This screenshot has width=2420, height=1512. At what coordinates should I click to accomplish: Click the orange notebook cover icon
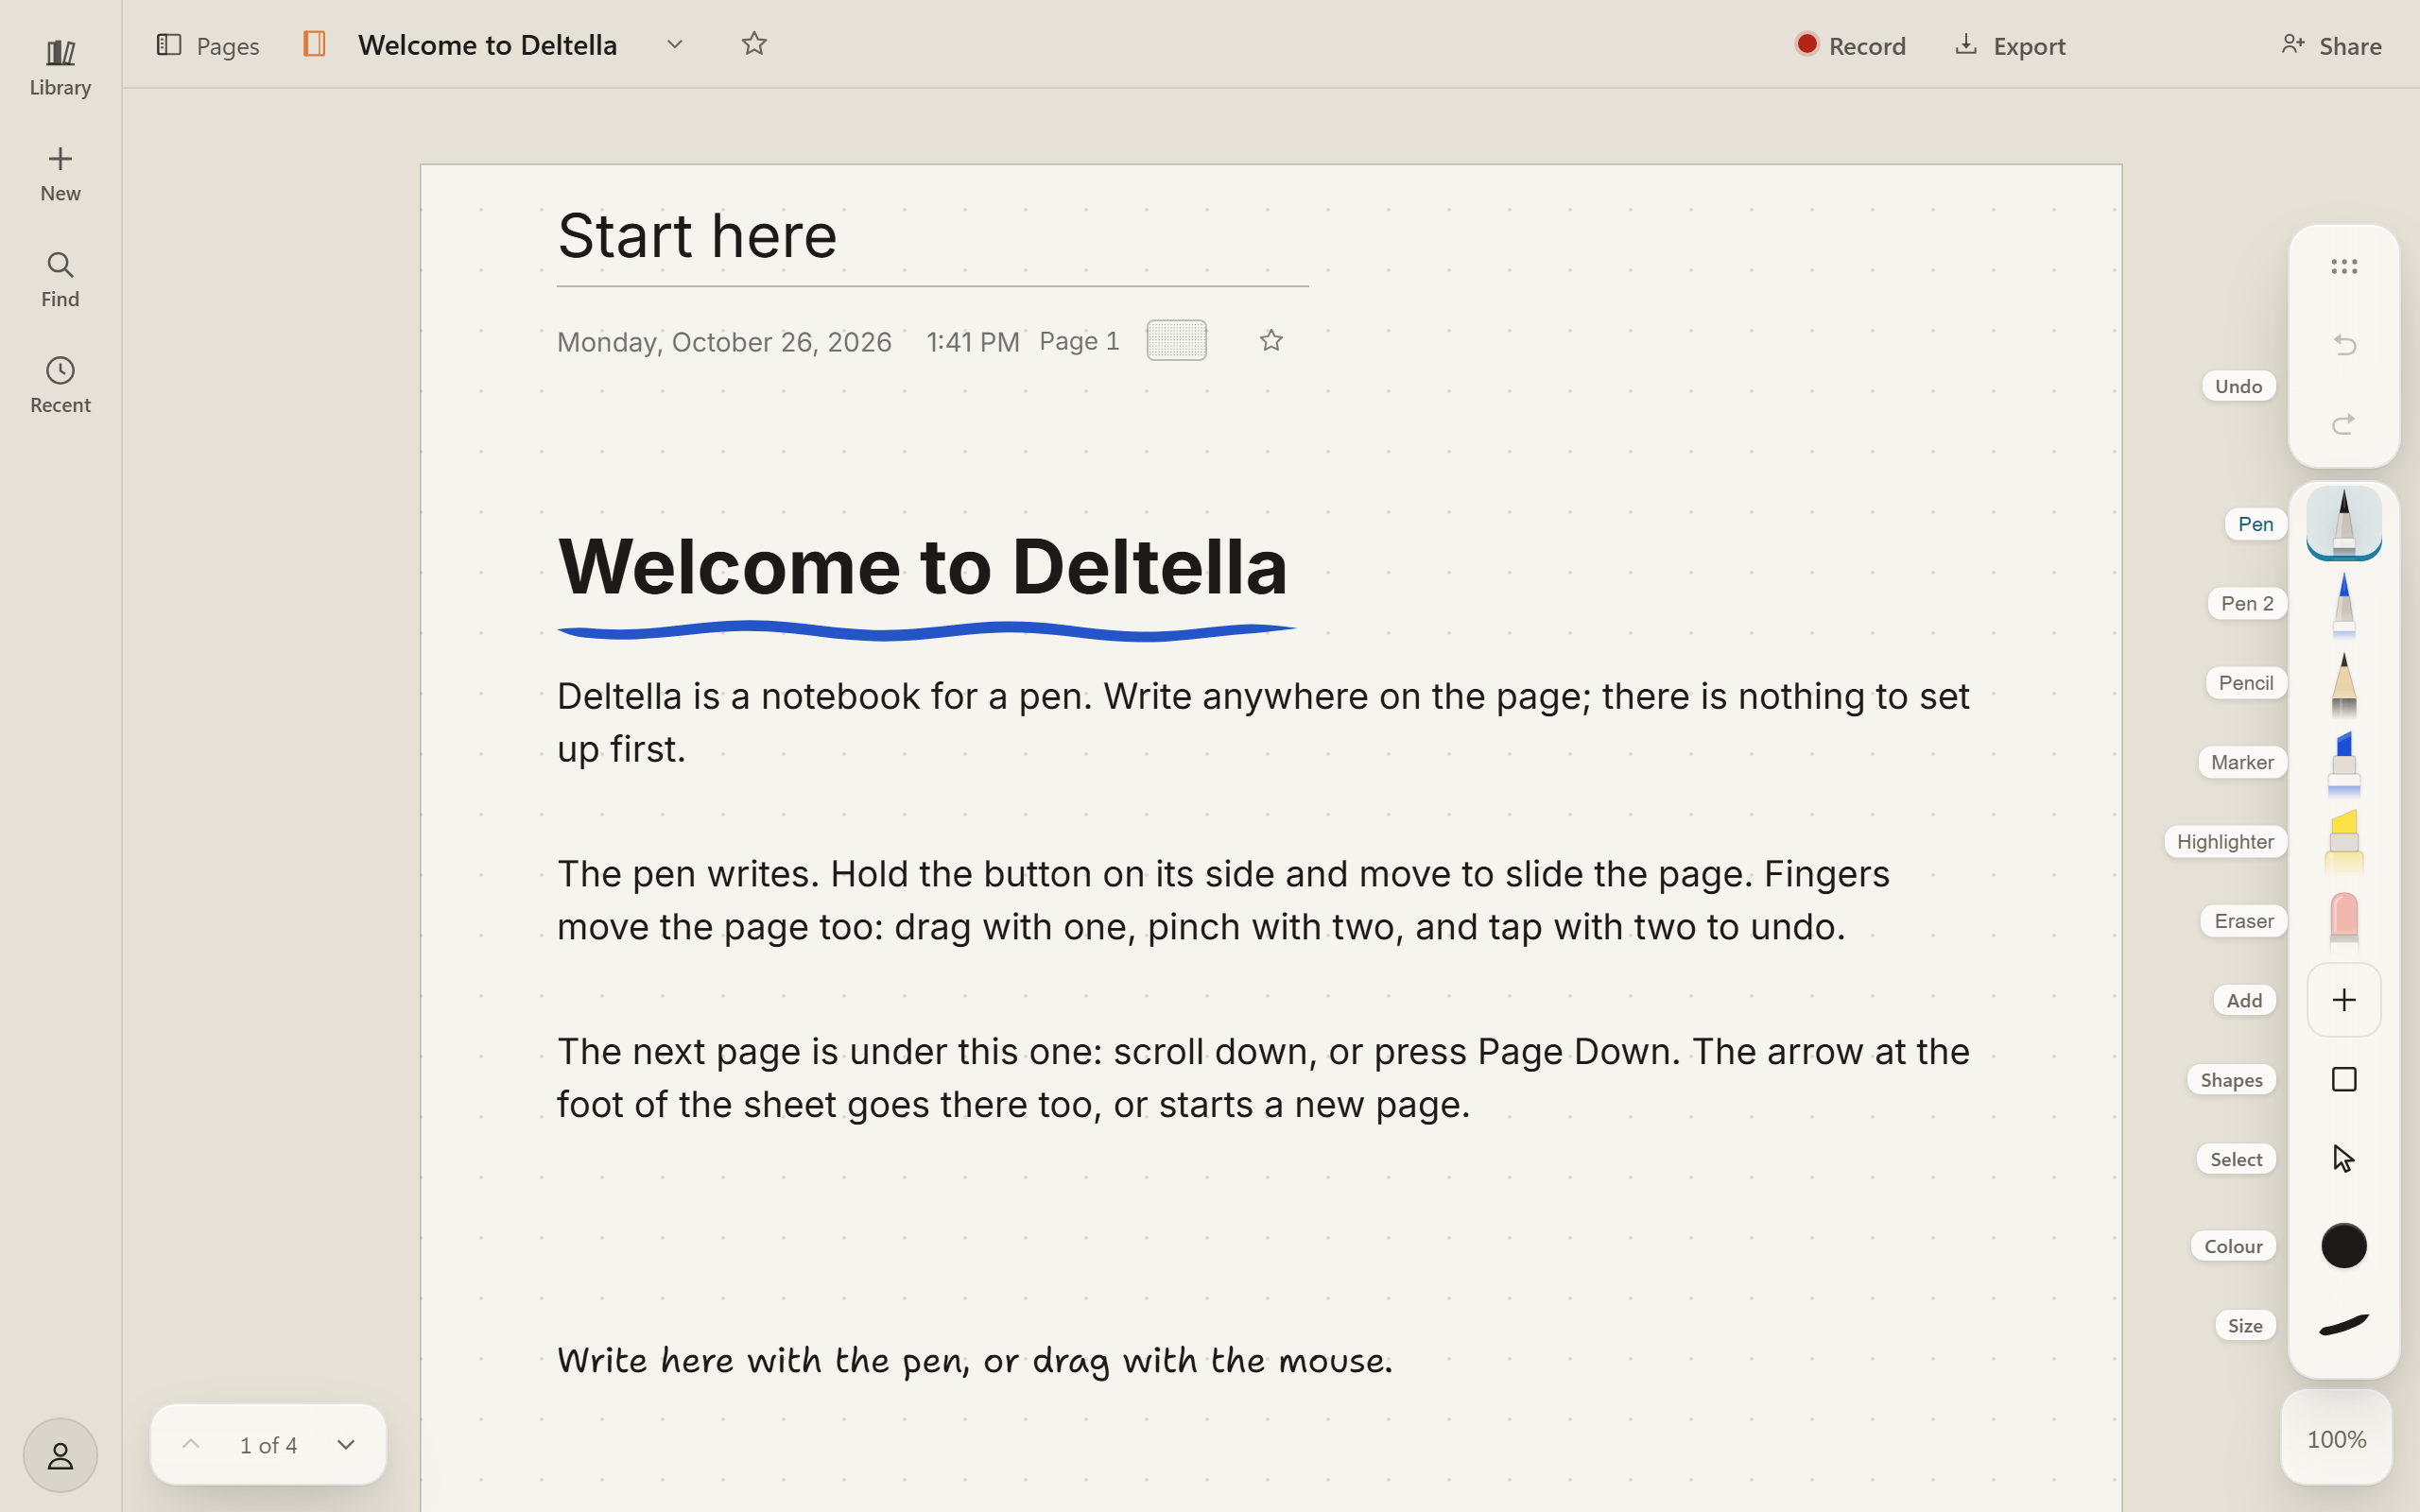pyautogui.click(x=314, y=44)
